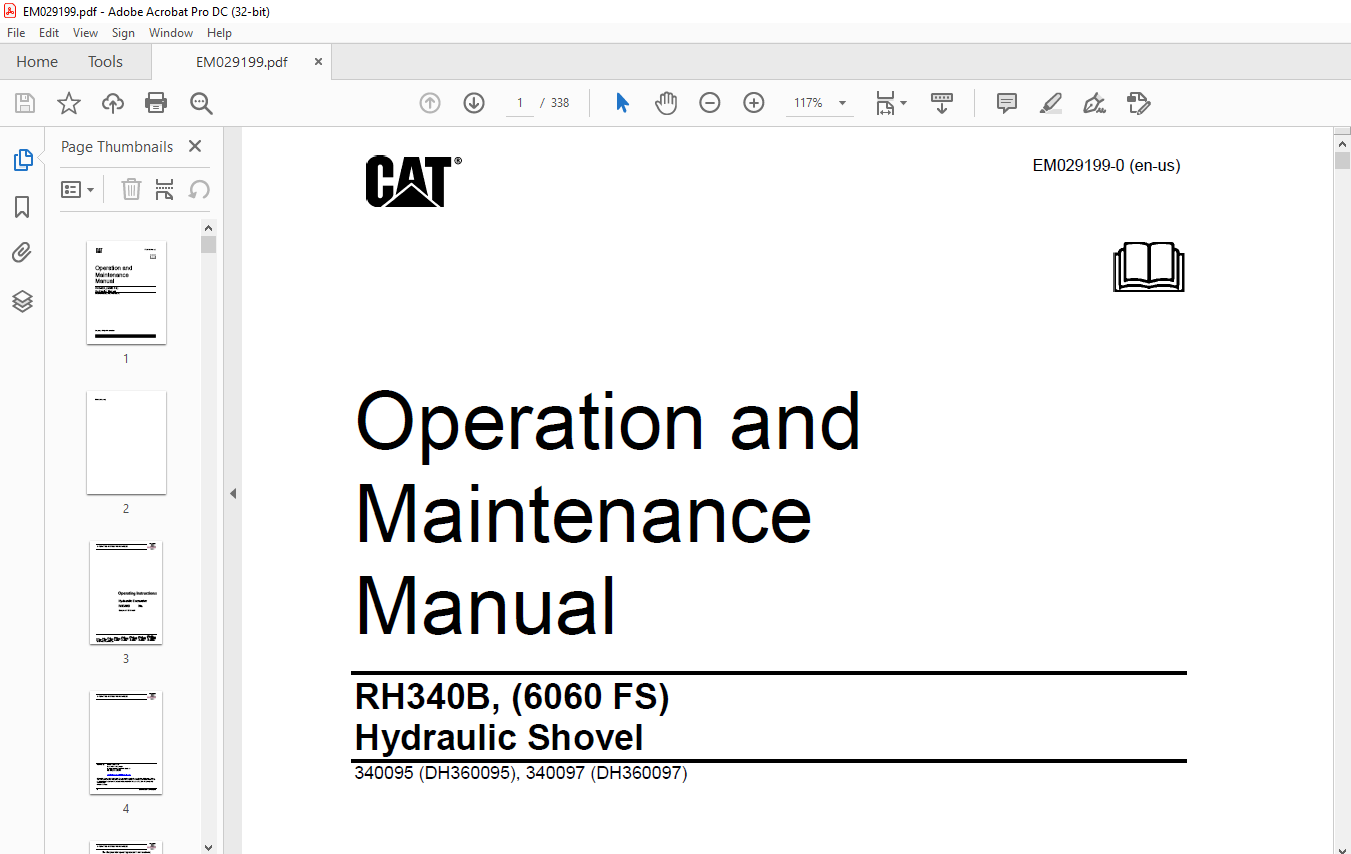Click the thumbnails panel scrollbar thumb

(x=208, y=245)
